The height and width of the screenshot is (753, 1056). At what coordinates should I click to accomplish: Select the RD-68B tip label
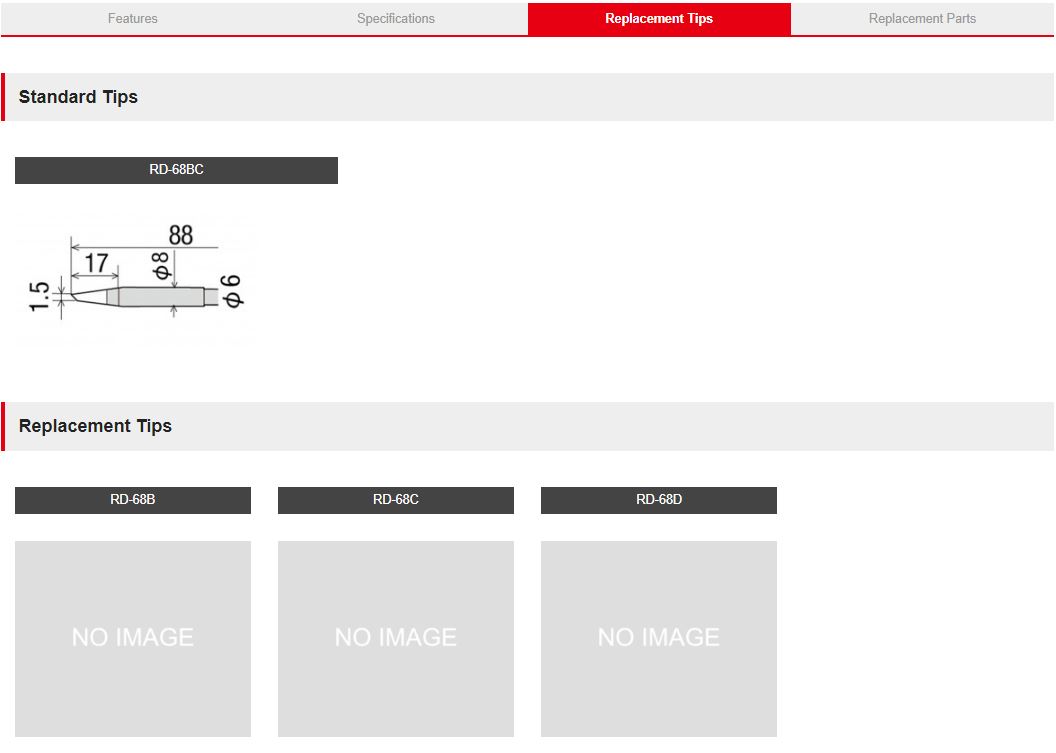coord(132,500)
